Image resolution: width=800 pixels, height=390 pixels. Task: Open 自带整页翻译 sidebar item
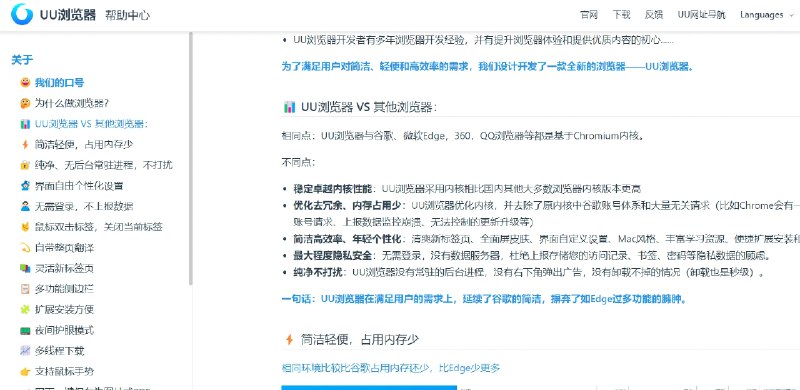click(x=64, y=248)
